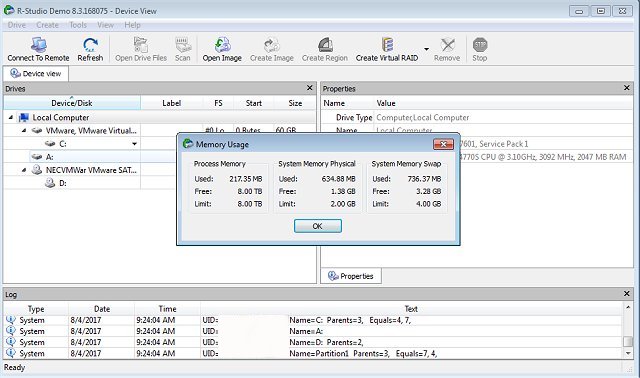640x378 pixels.
Task: Close the Properties panel
Action: pyautogui.click(x=627, y=88)
